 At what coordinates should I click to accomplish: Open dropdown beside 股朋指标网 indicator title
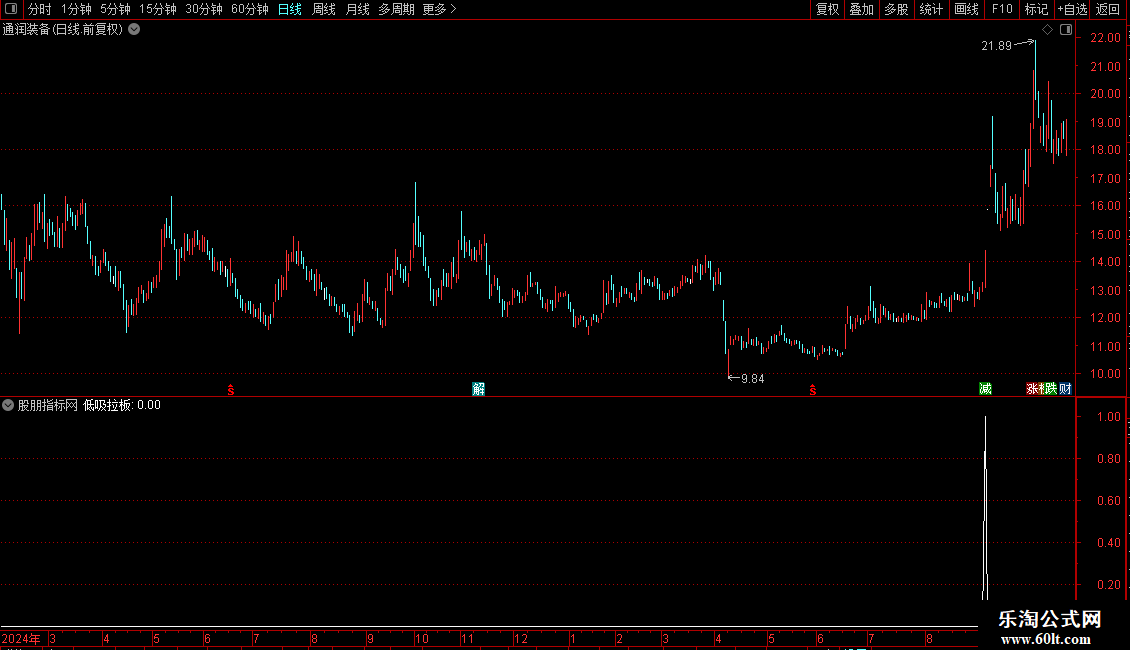(8, 405)
